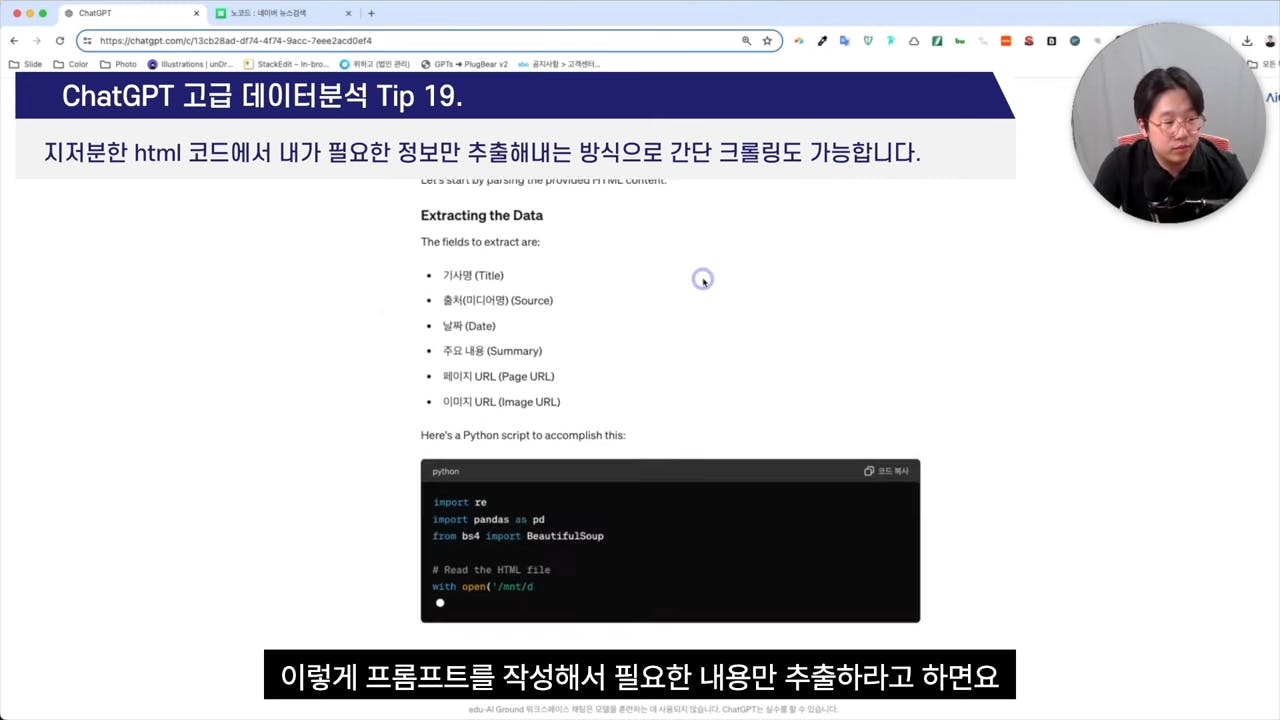Open the Google Translate extension

[845, 41]
